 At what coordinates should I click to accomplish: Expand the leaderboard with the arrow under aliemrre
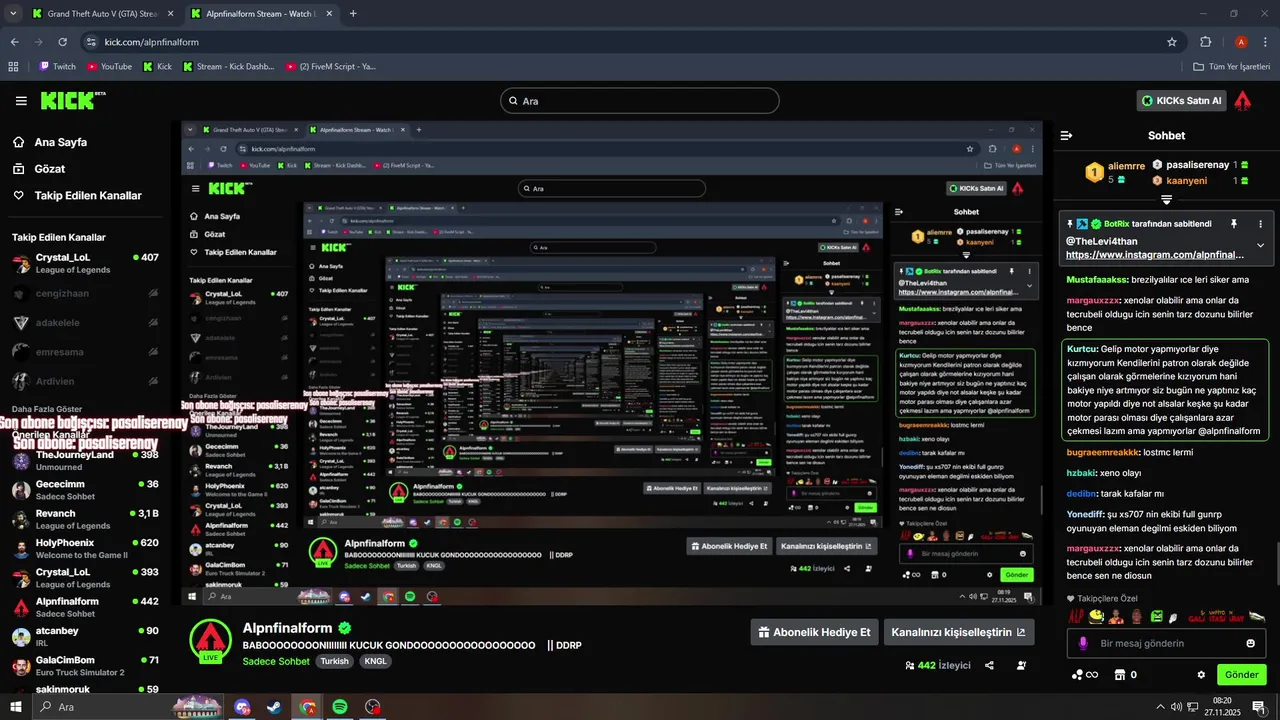tap(1166, 200)
